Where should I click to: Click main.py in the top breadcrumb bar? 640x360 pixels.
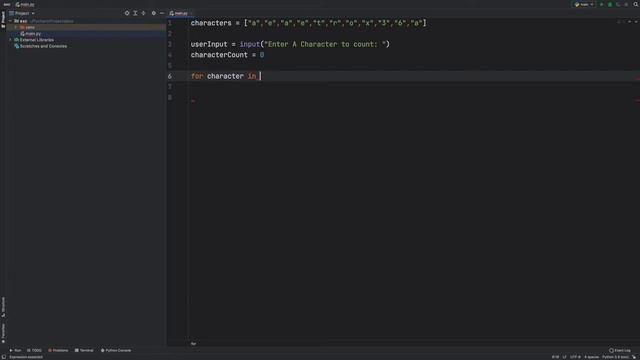click(x=25, y=4)
